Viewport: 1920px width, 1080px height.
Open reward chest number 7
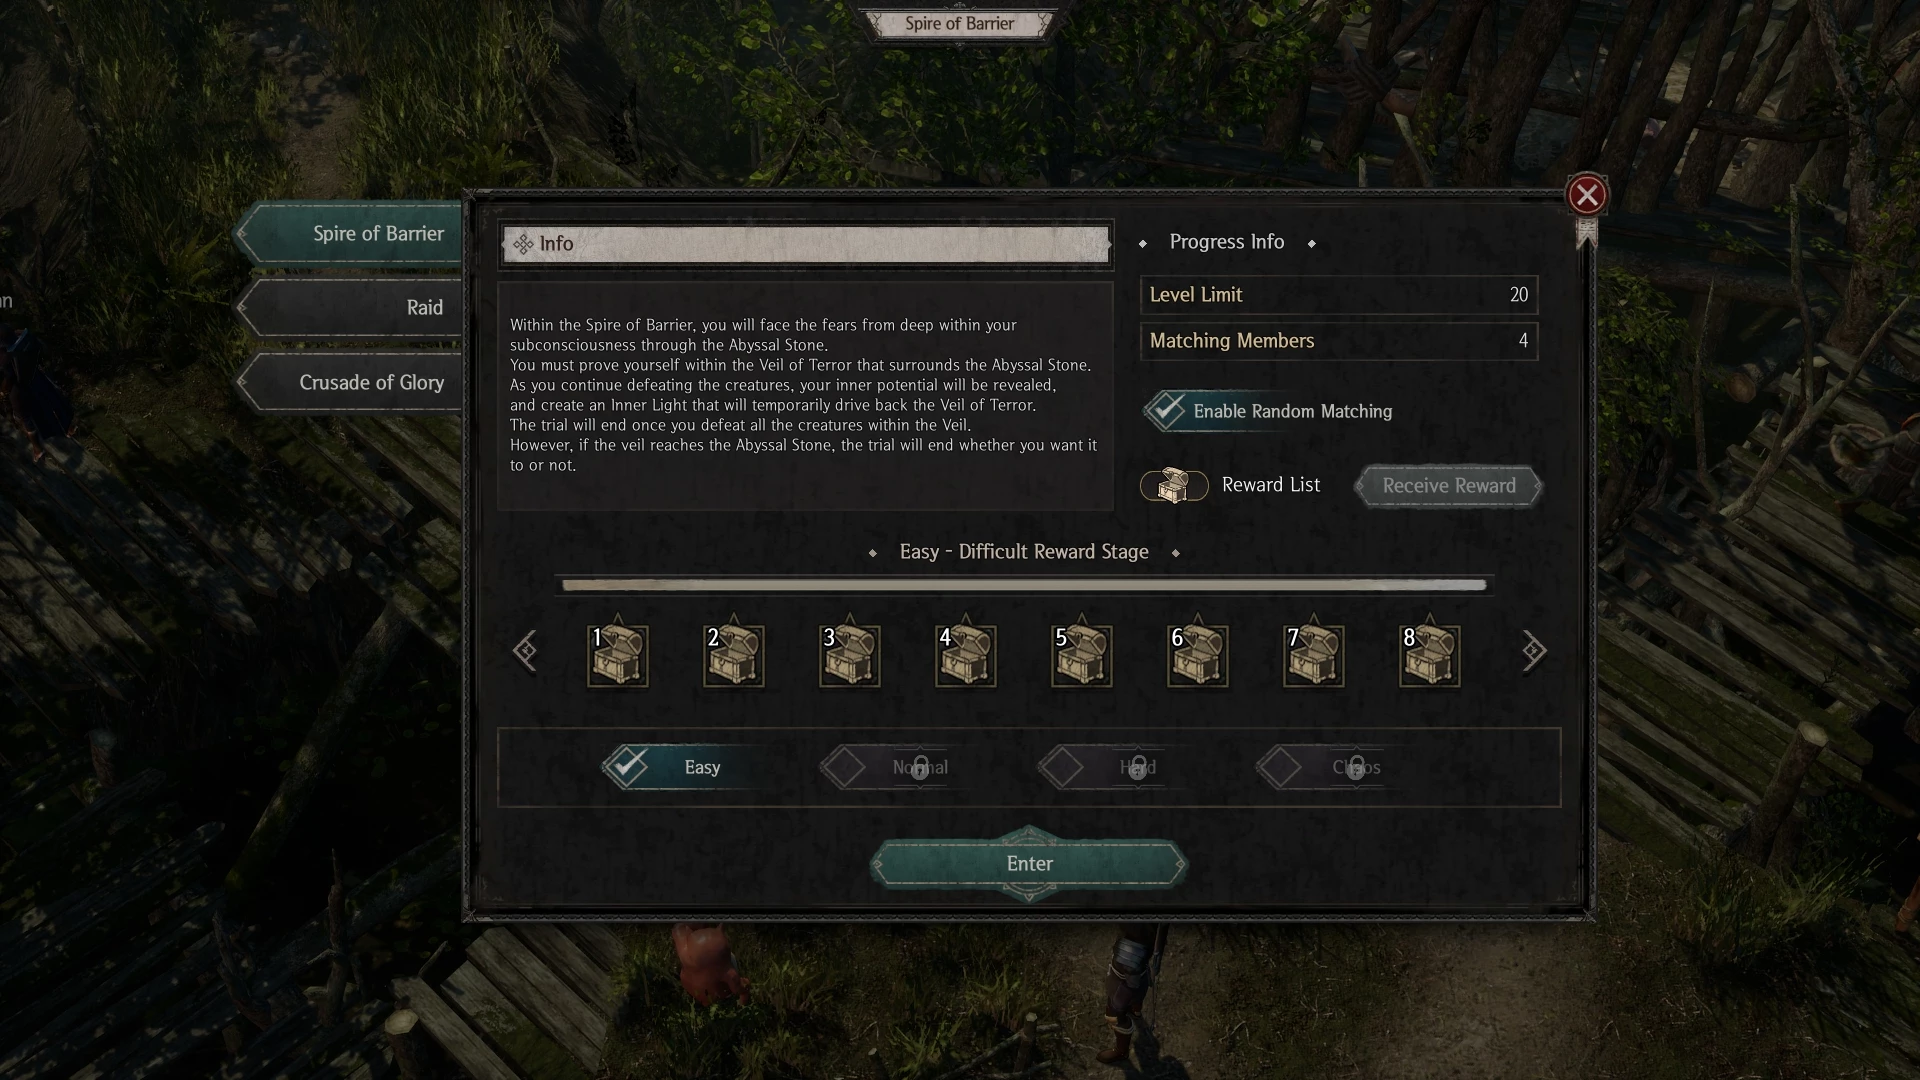1314,655
